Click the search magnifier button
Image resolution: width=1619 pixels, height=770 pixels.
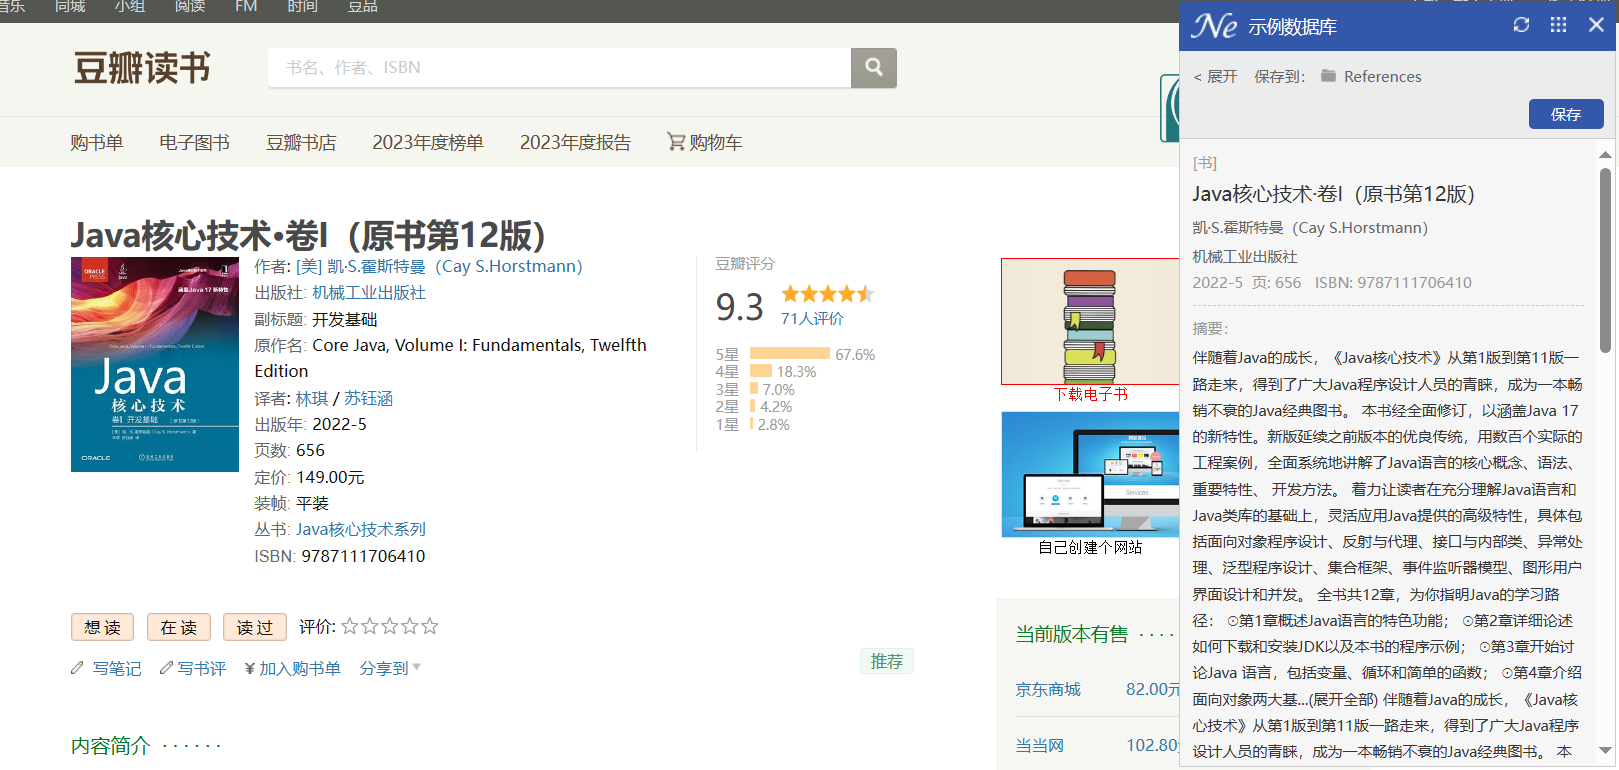[x=873, y=67]
